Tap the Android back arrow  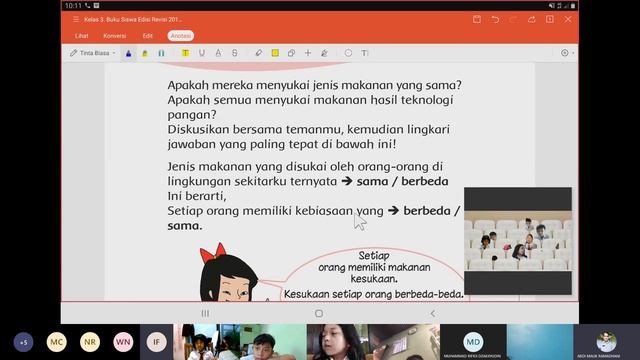click(433, 313)
